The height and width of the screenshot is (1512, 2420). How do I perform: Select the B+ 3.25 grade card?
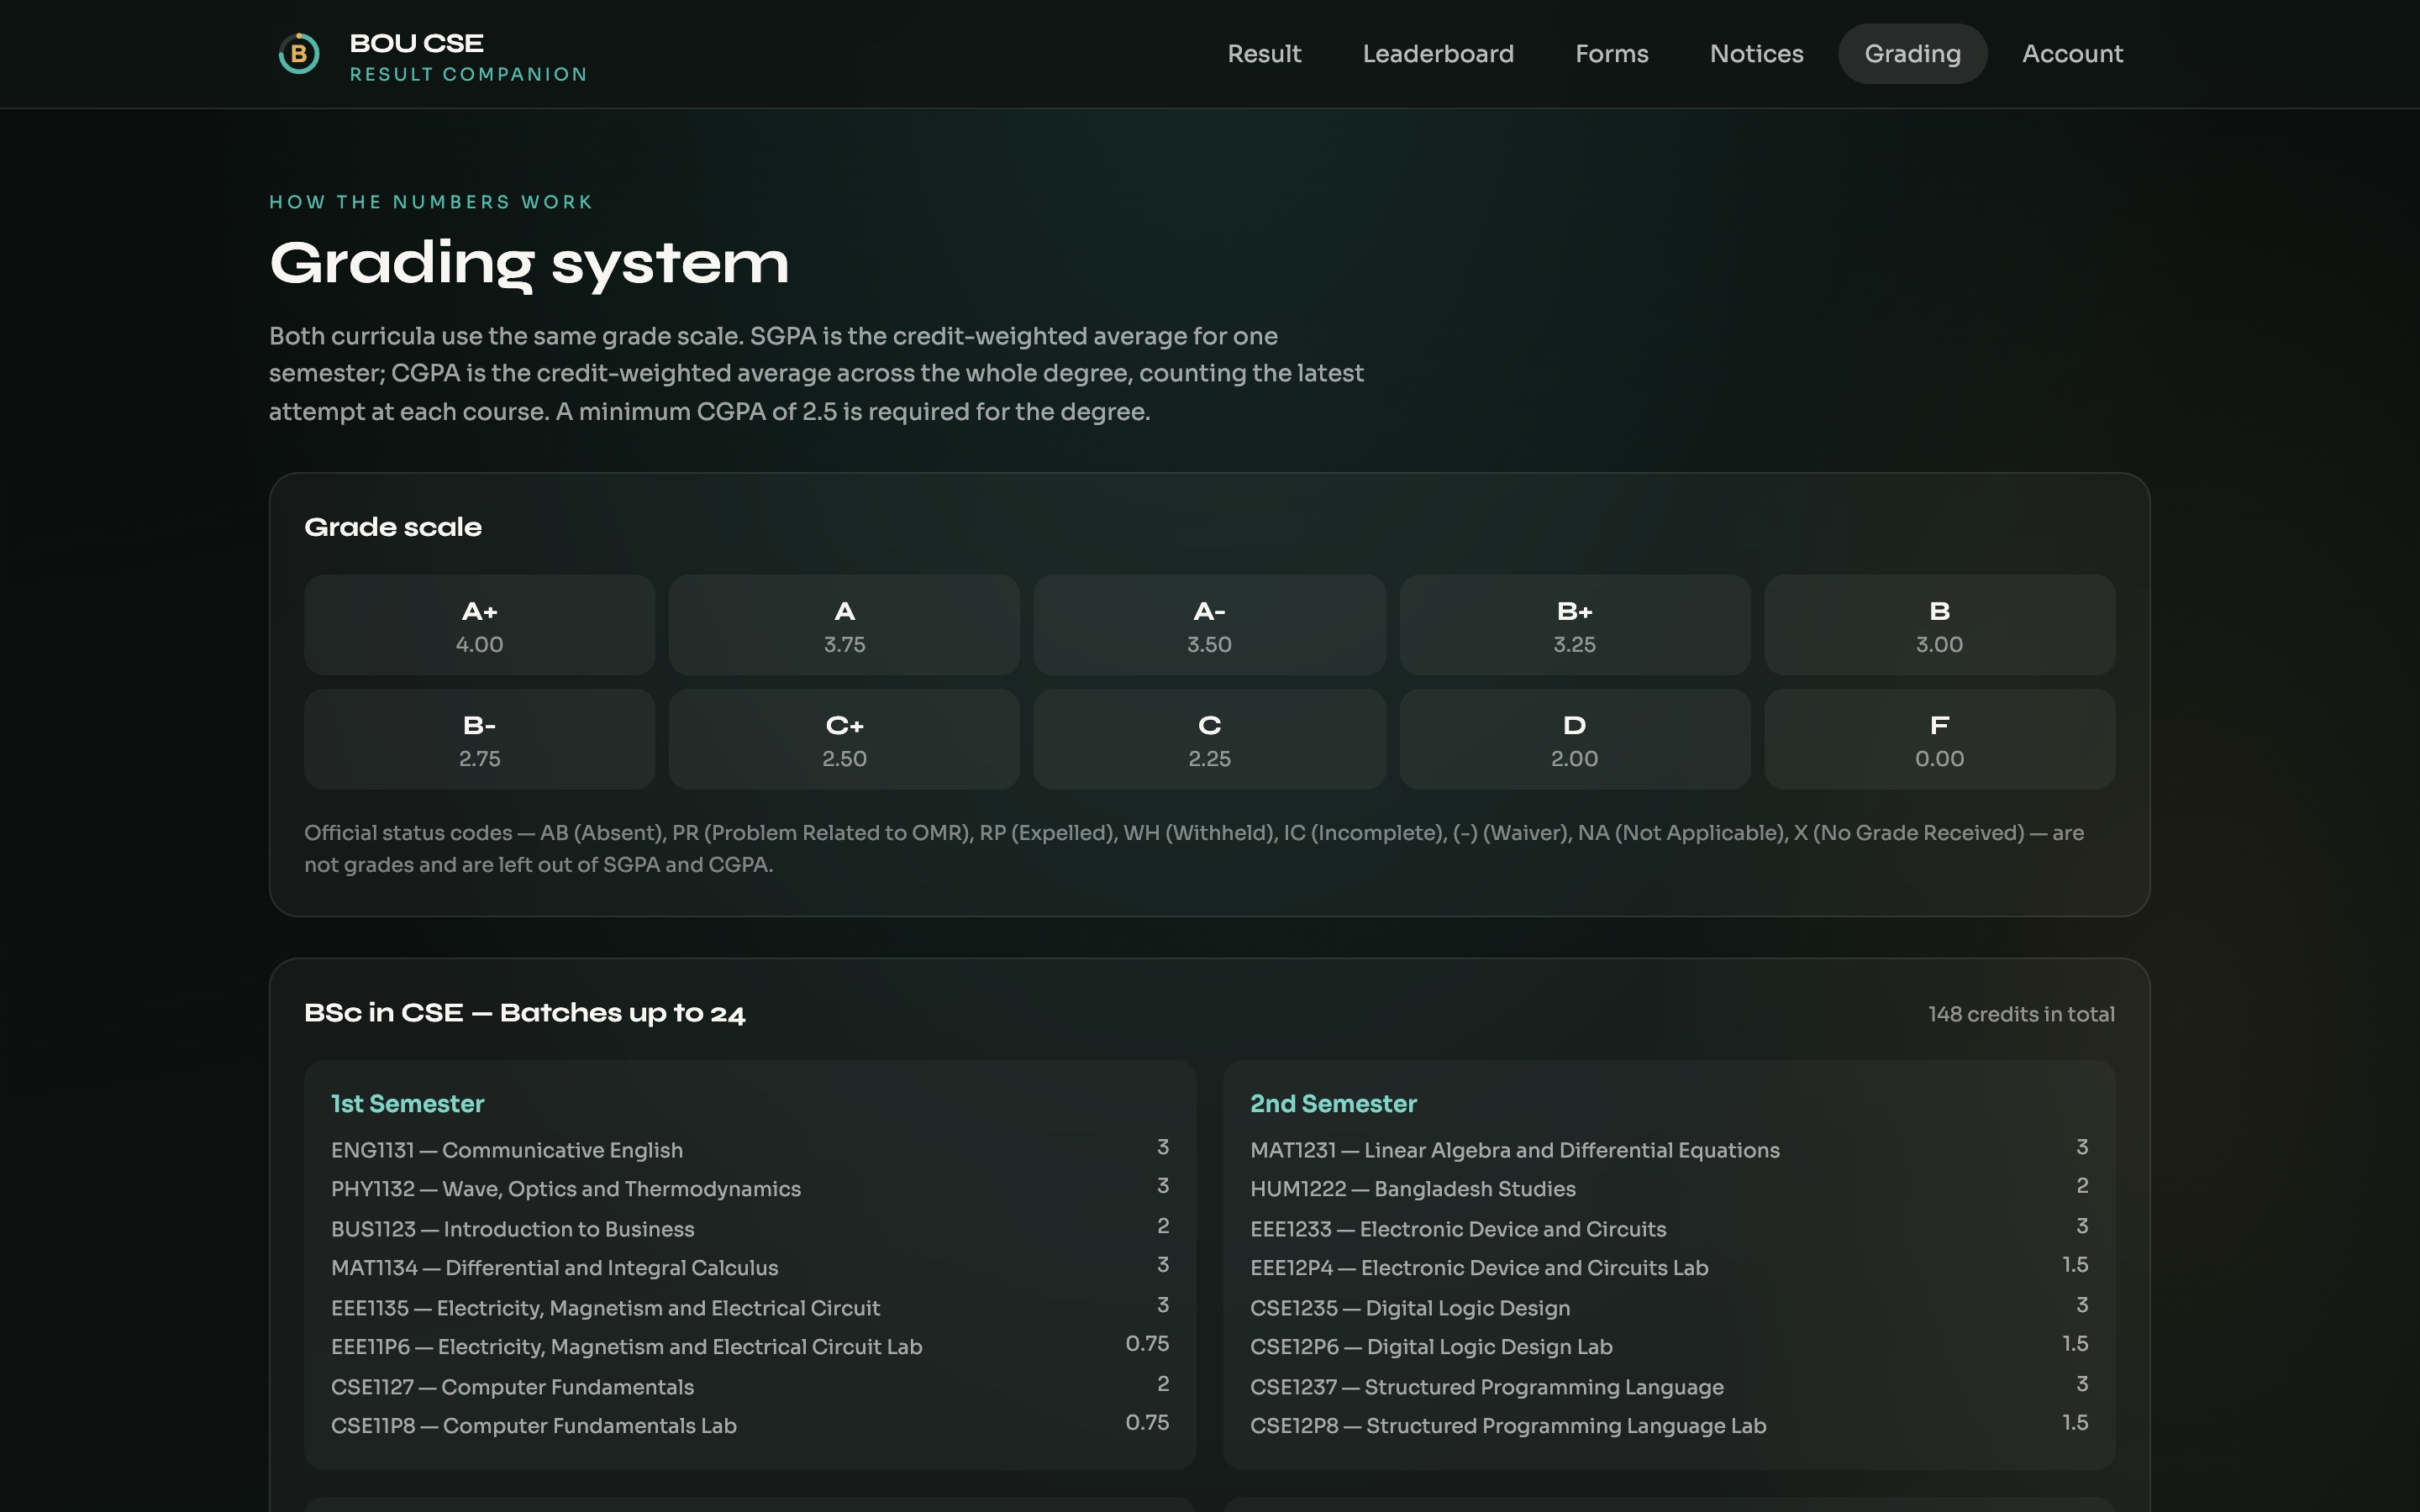point(1574,625)
